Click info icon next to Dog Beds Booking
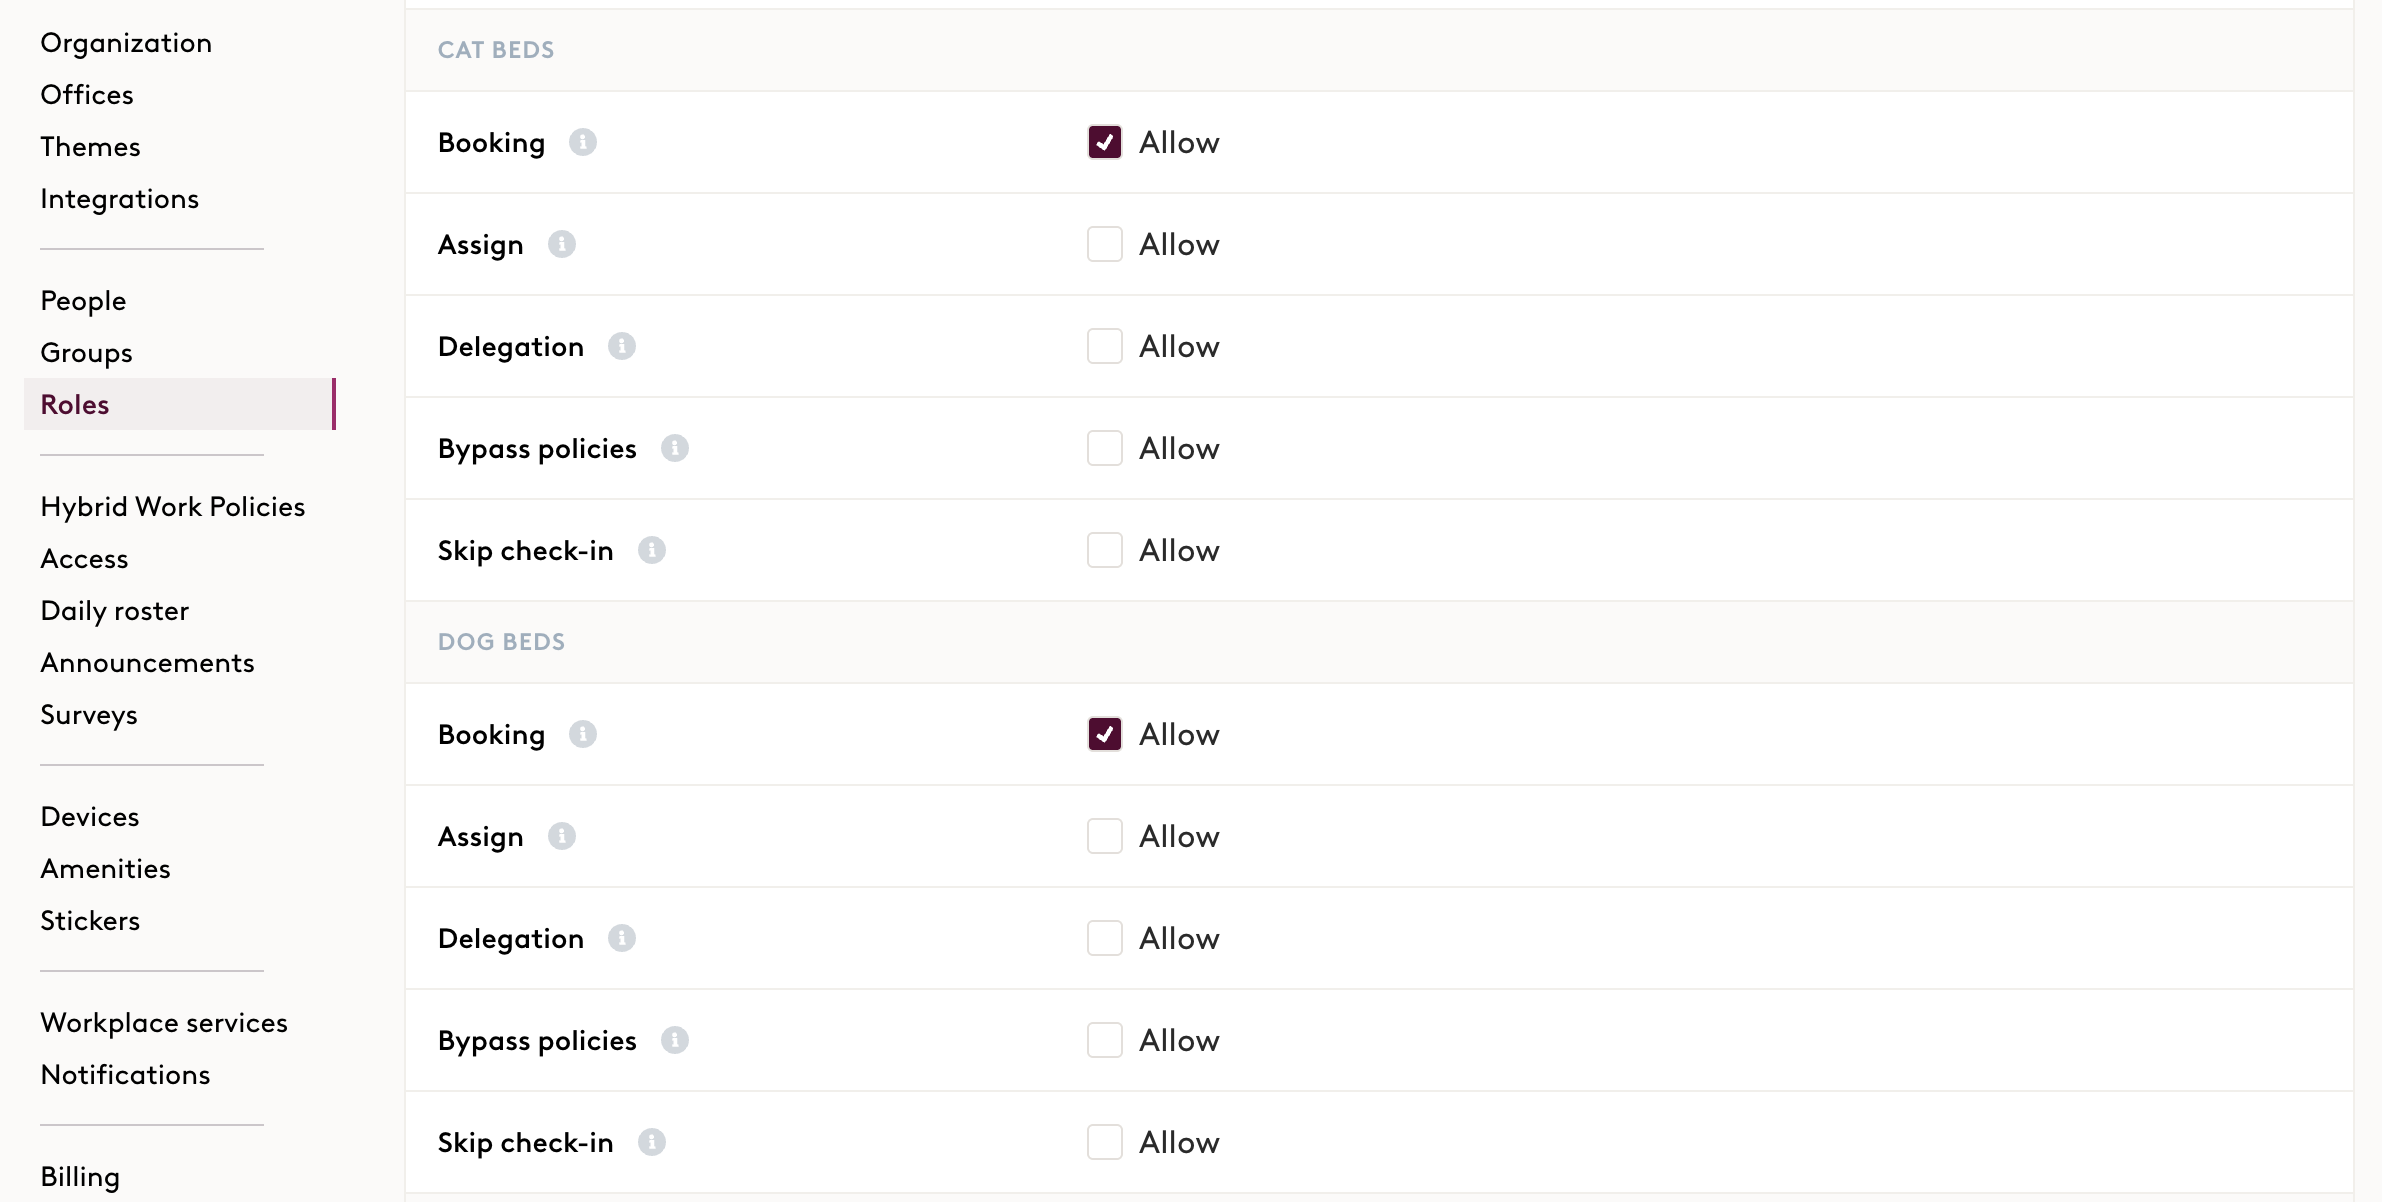The image size is (2382, 1202). [x=583, y=735]
